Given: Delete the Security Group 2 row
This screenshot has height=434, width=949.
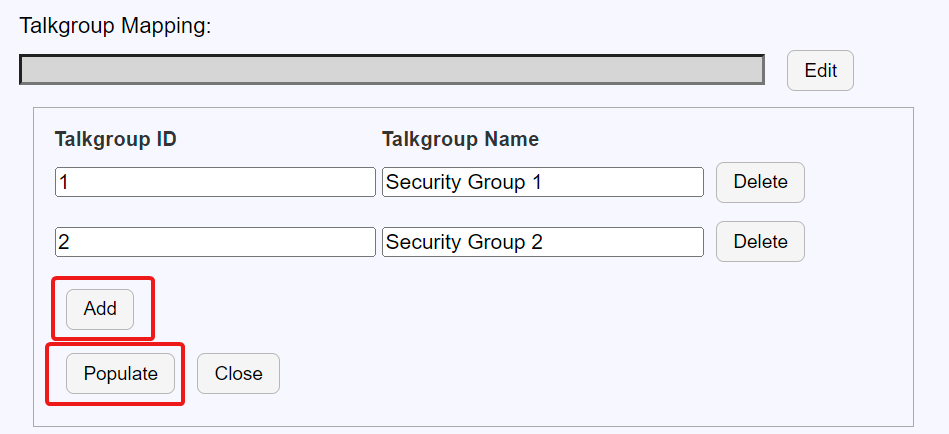Looking at the screenshot, I should click(760, 242).
